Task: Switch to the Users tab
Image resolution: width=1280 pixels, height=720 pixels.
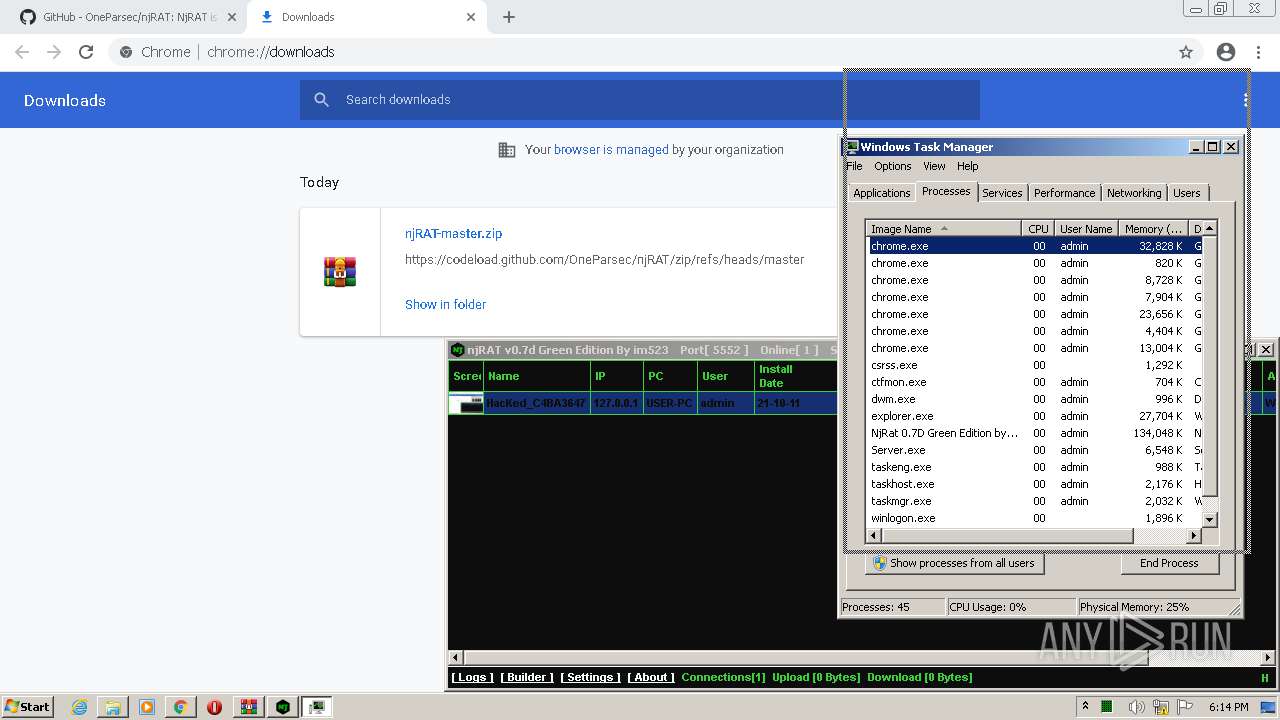Action: click(1187, 193)
